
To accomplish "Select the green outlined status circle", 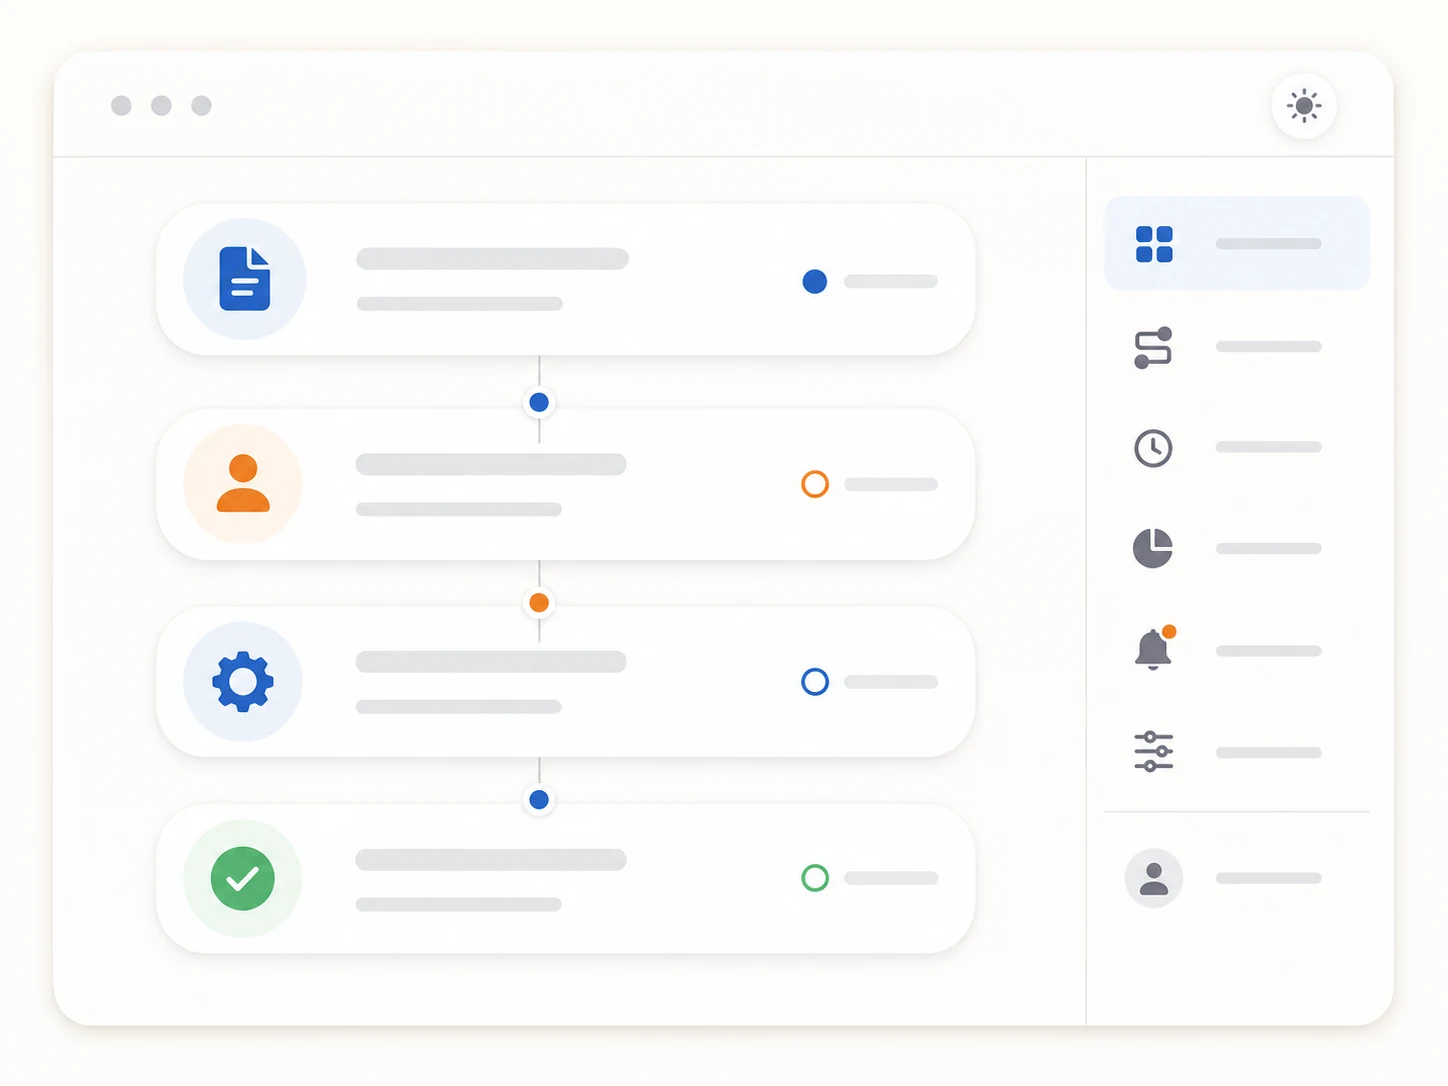I will point(815,878).
